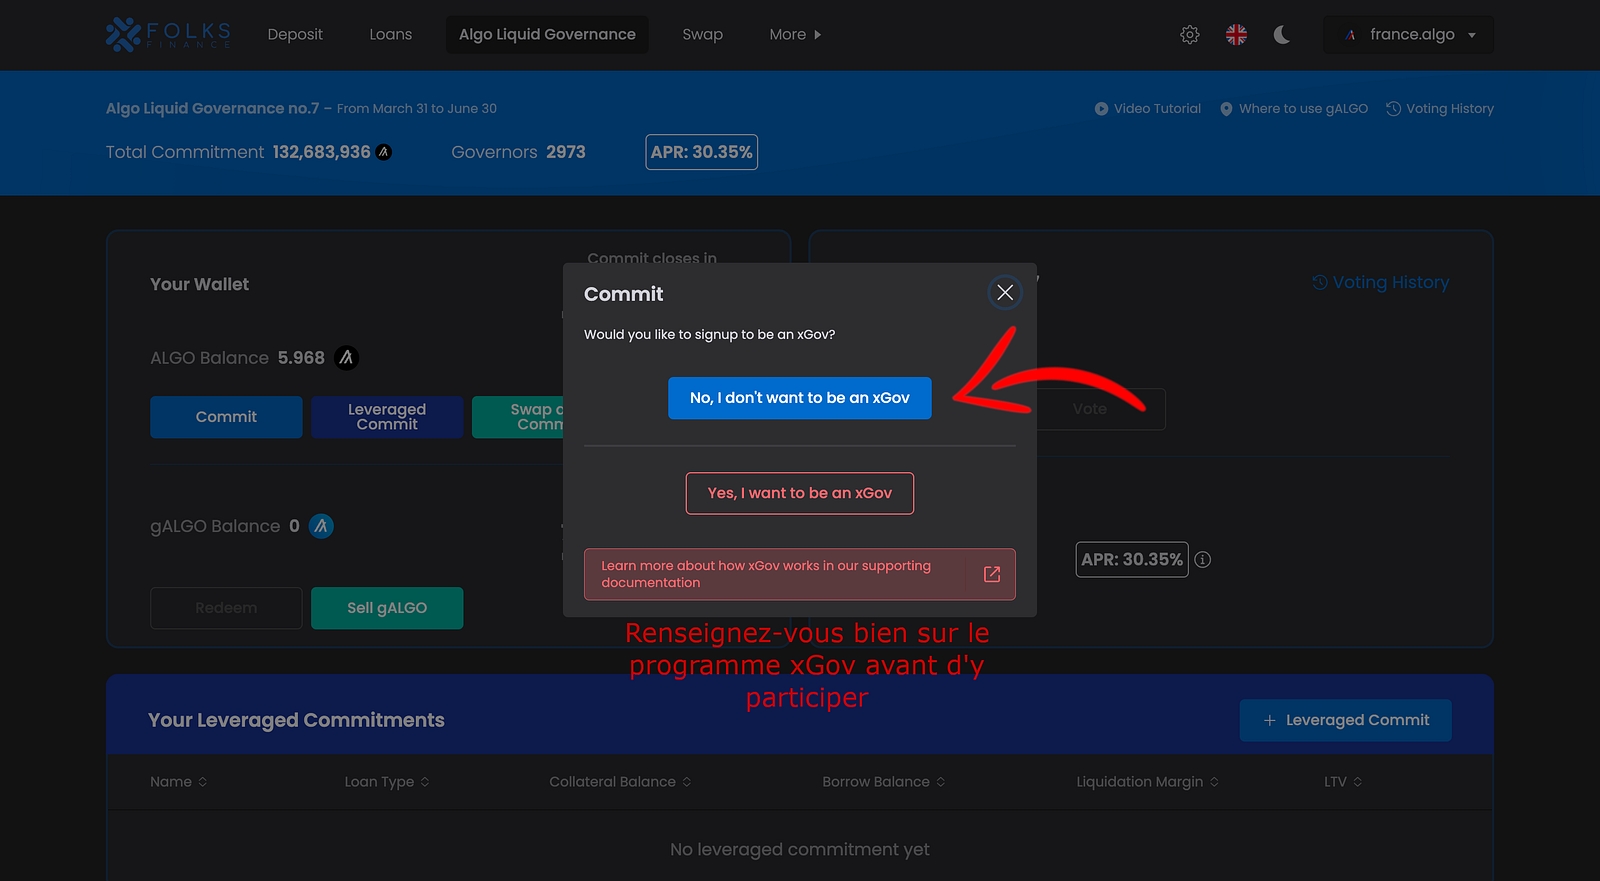Click the UK flag language icon
Viewport: 1600px width, 881px height.
coord(1236,35)
